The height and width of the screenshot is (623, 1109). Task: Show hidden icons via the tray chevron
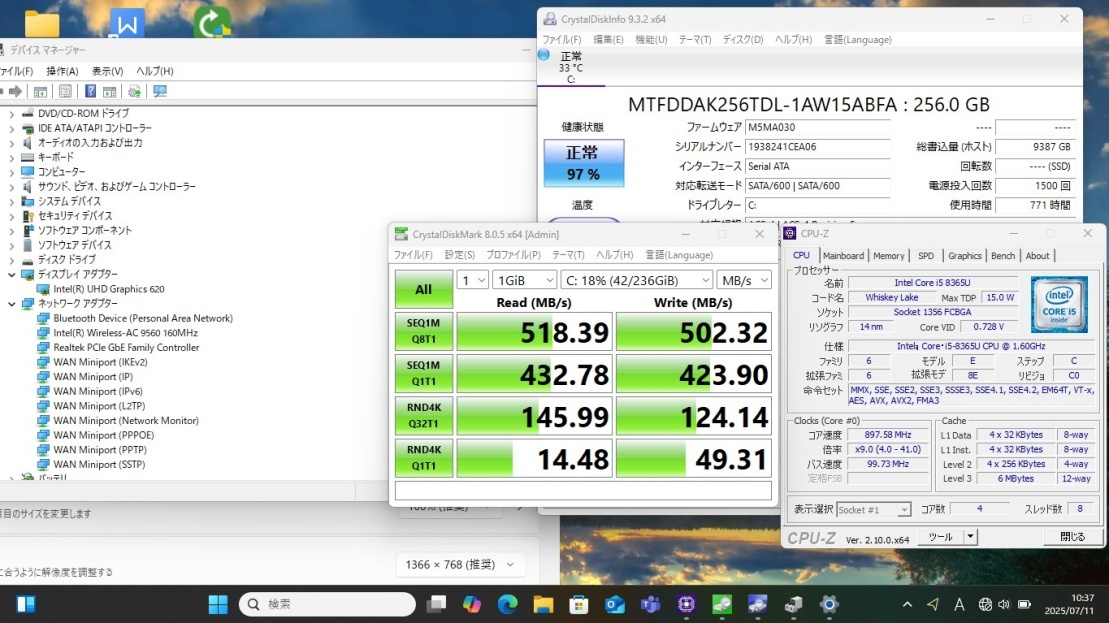[907, 604]
